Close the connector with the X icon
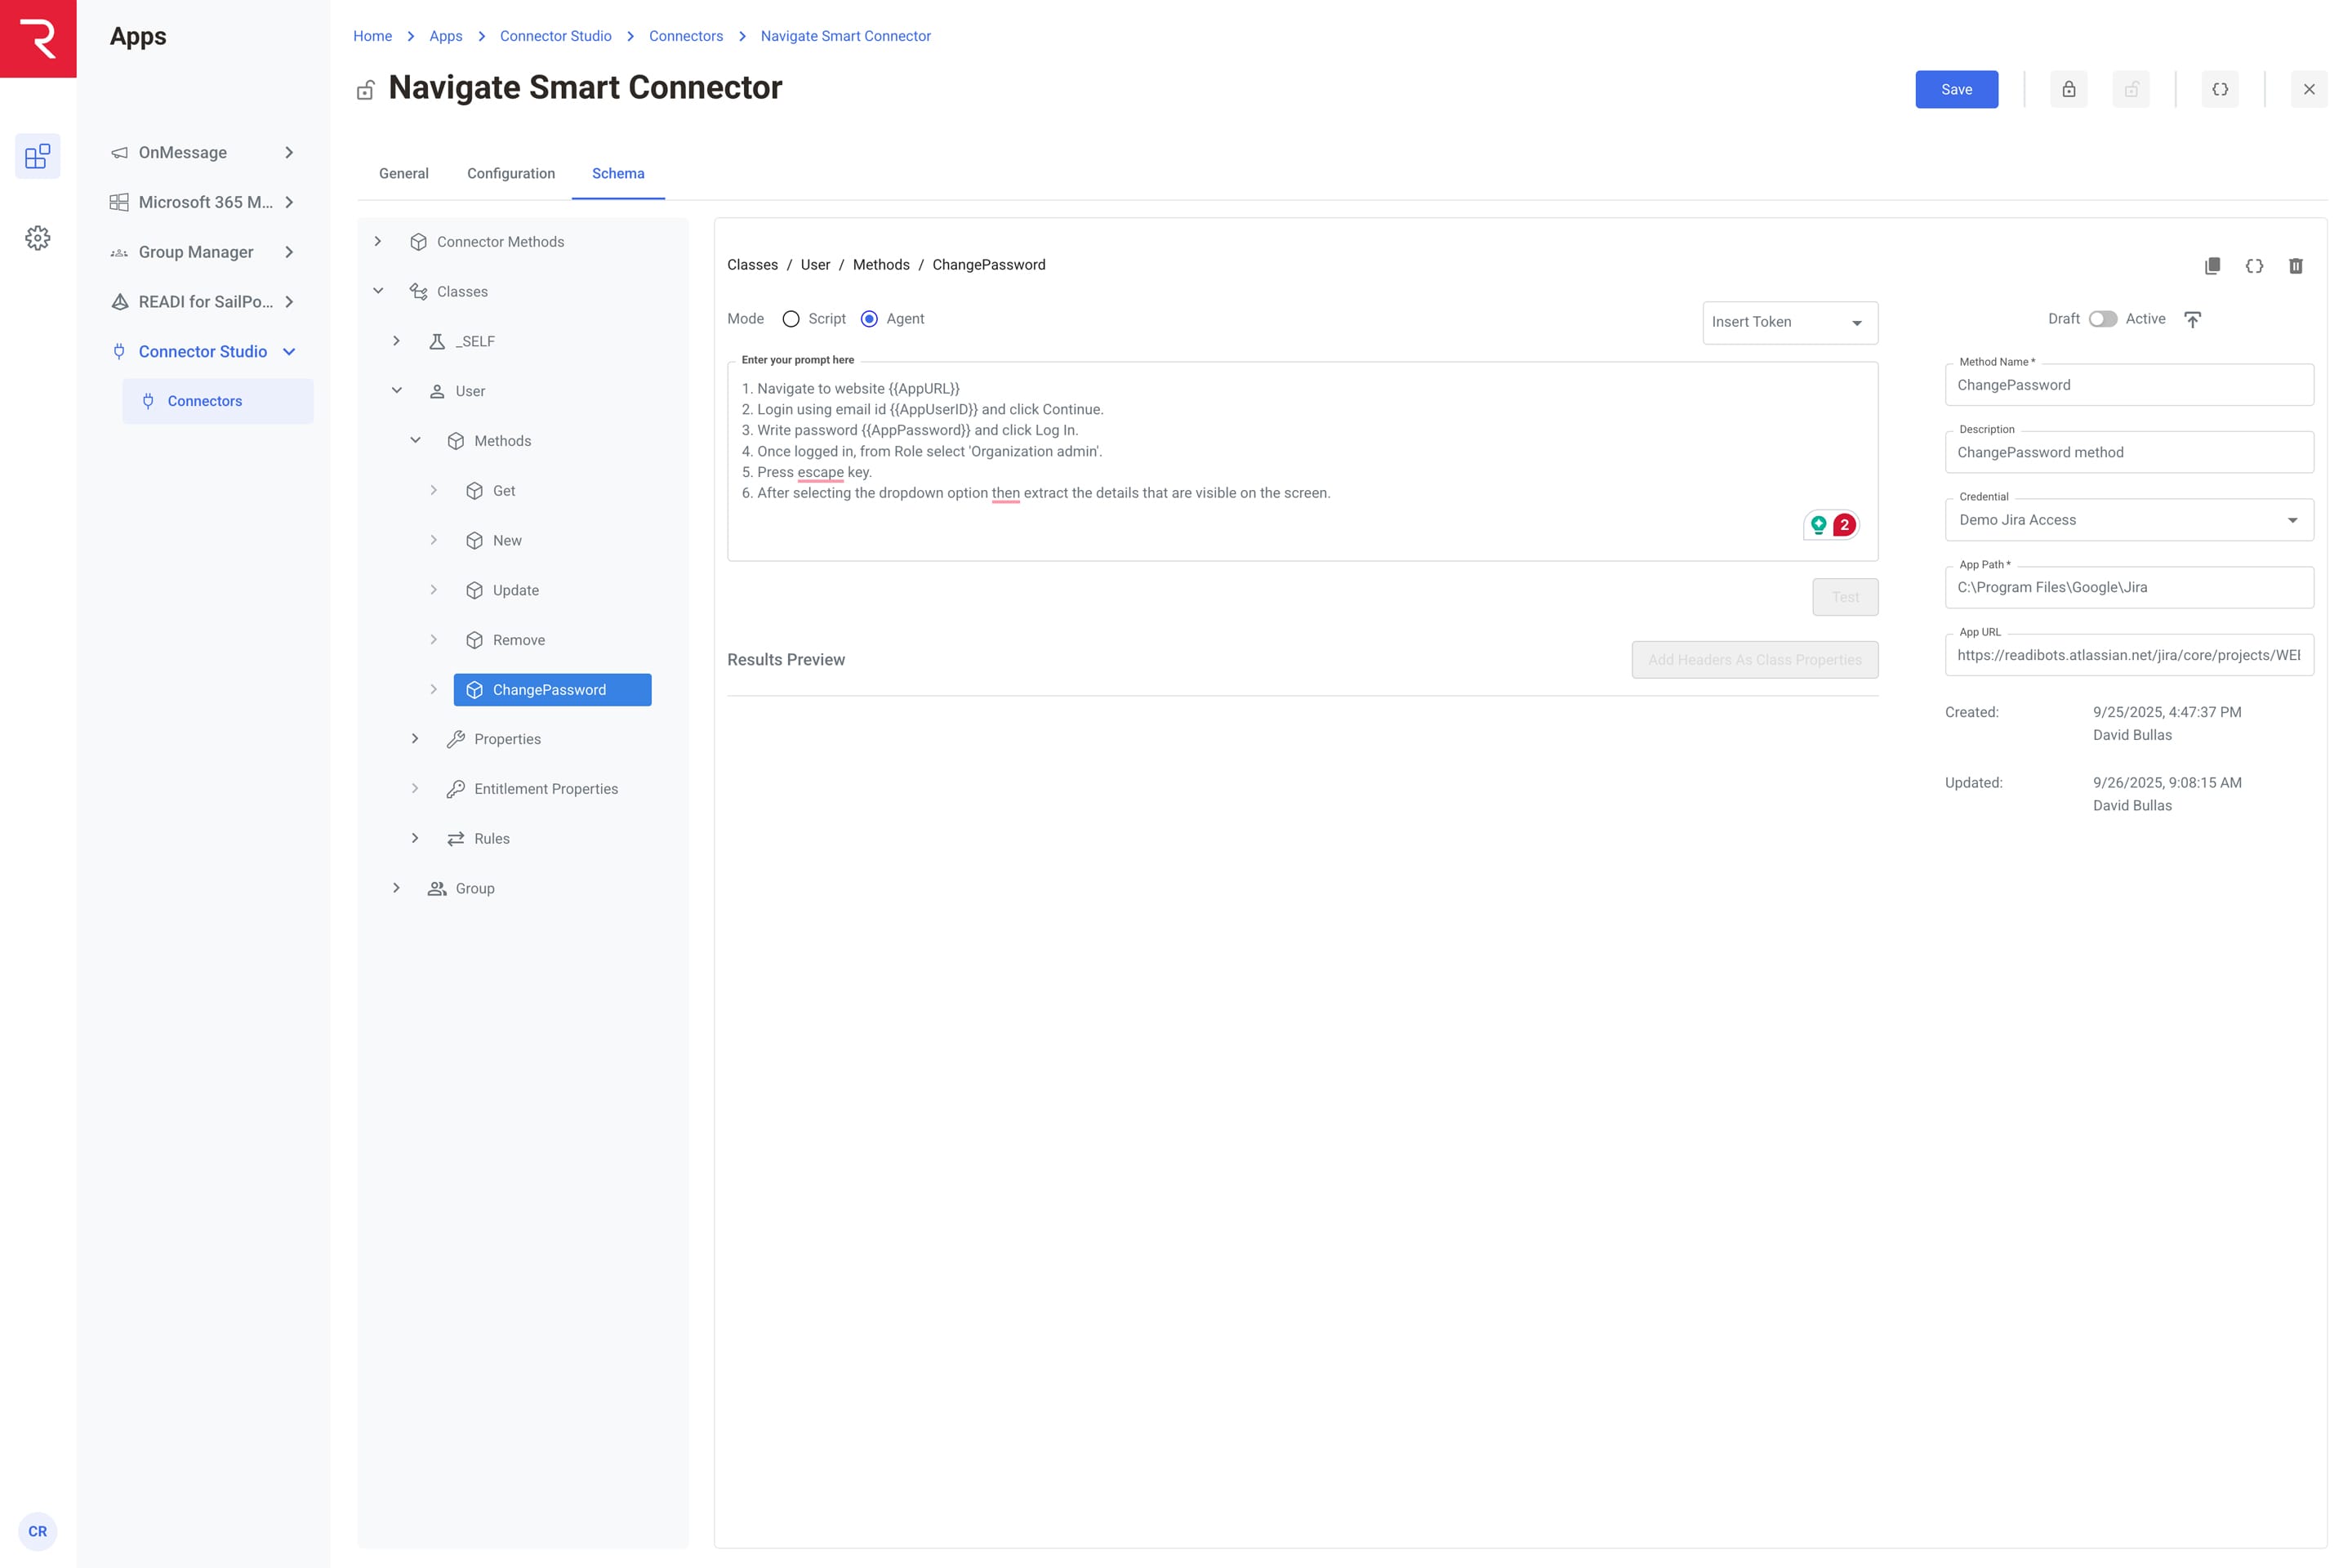The image size is (2352, 1568). pyautogui.click(x=2309, y=89)
